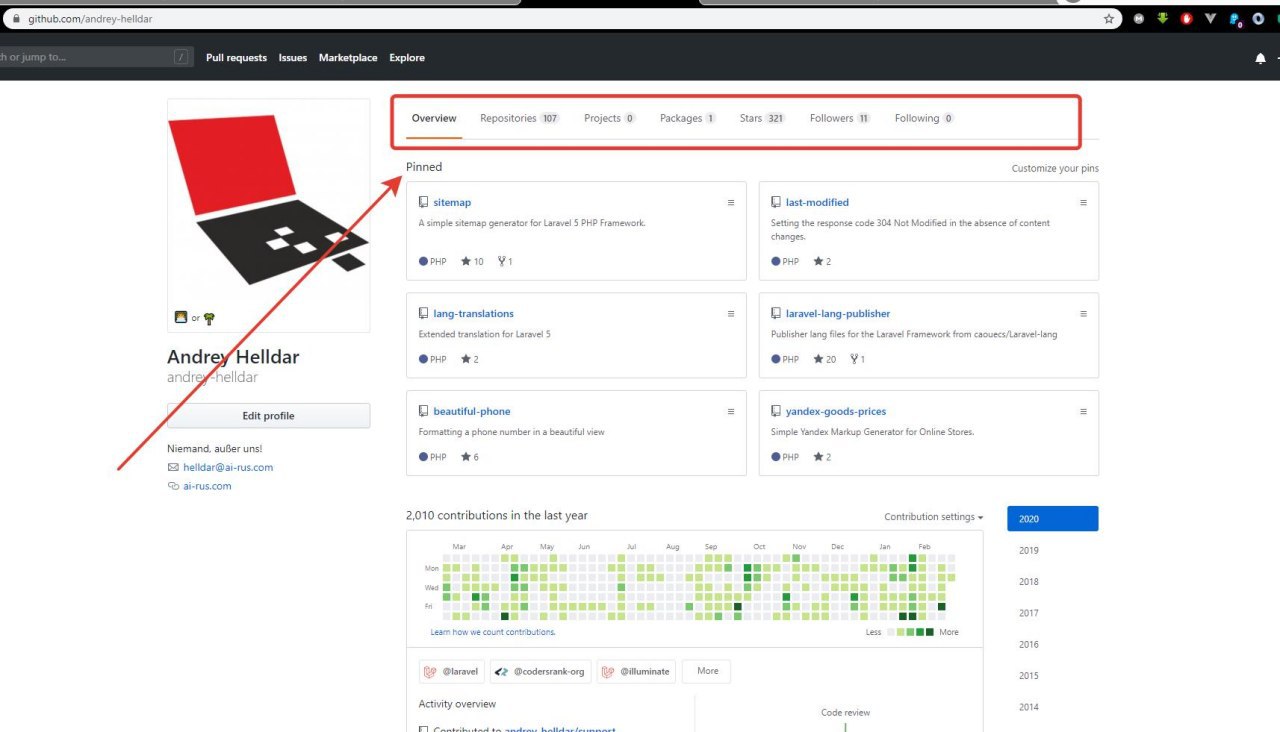Click the star count on sitemap
Image resolution: width=1280 pixels, height=732 pixels.
point(472,262)
